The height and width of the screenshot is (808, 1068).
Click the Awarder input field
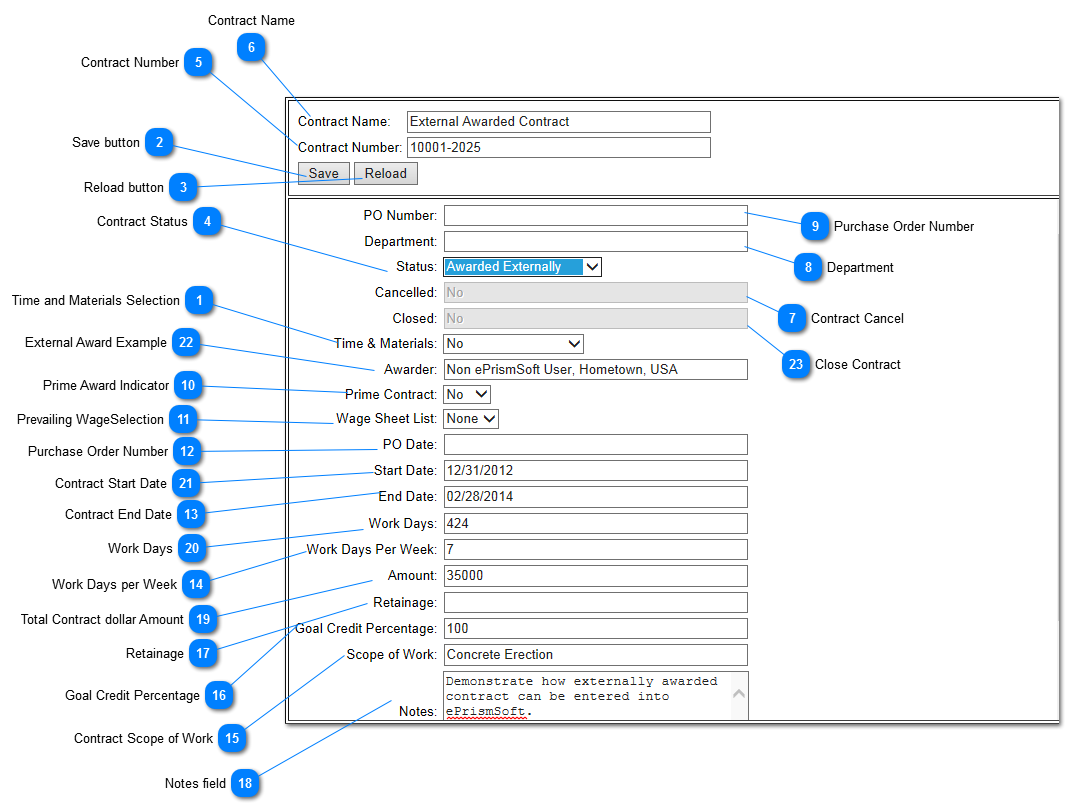pos(595,370)
